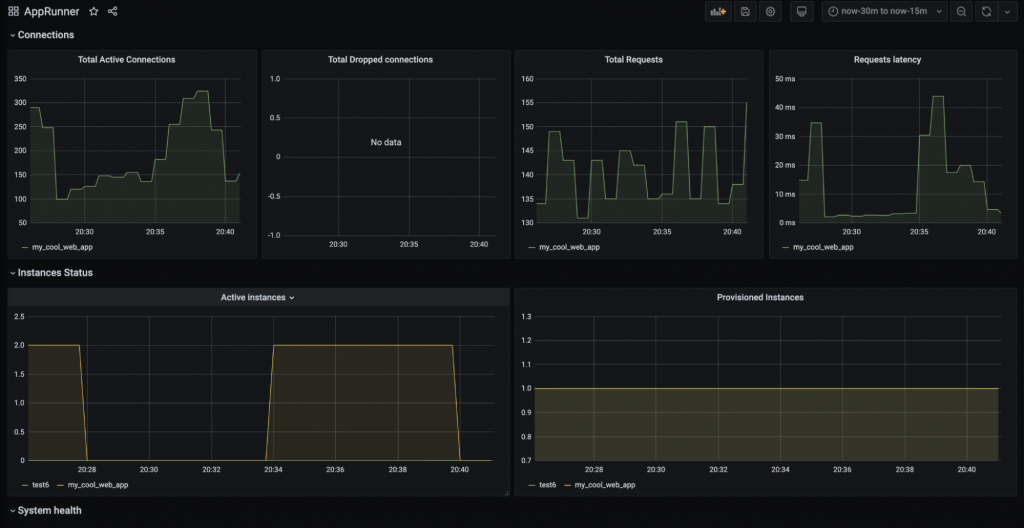The height and width of the screenshot is (528, 1024).
Task: Toggle test6 legend in Active instances
Action: pyautogui.click(x=40, y=485)
